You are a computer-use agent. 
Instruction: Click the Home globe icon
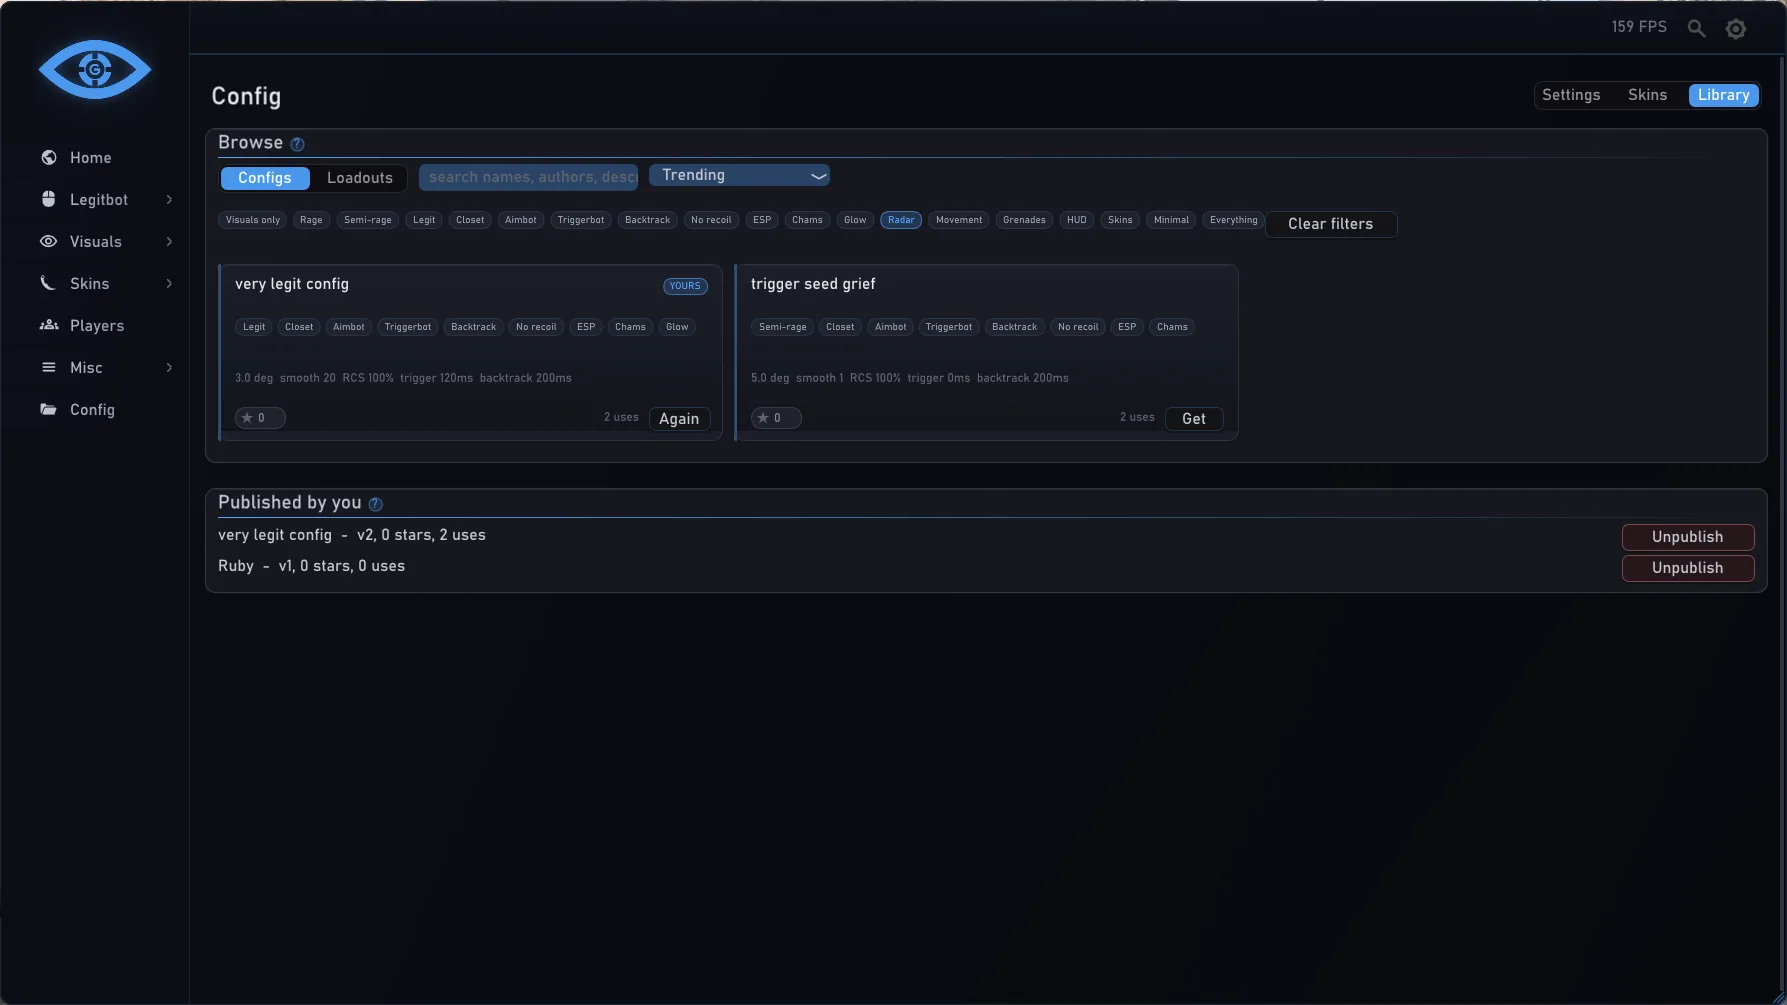[48, 158]
